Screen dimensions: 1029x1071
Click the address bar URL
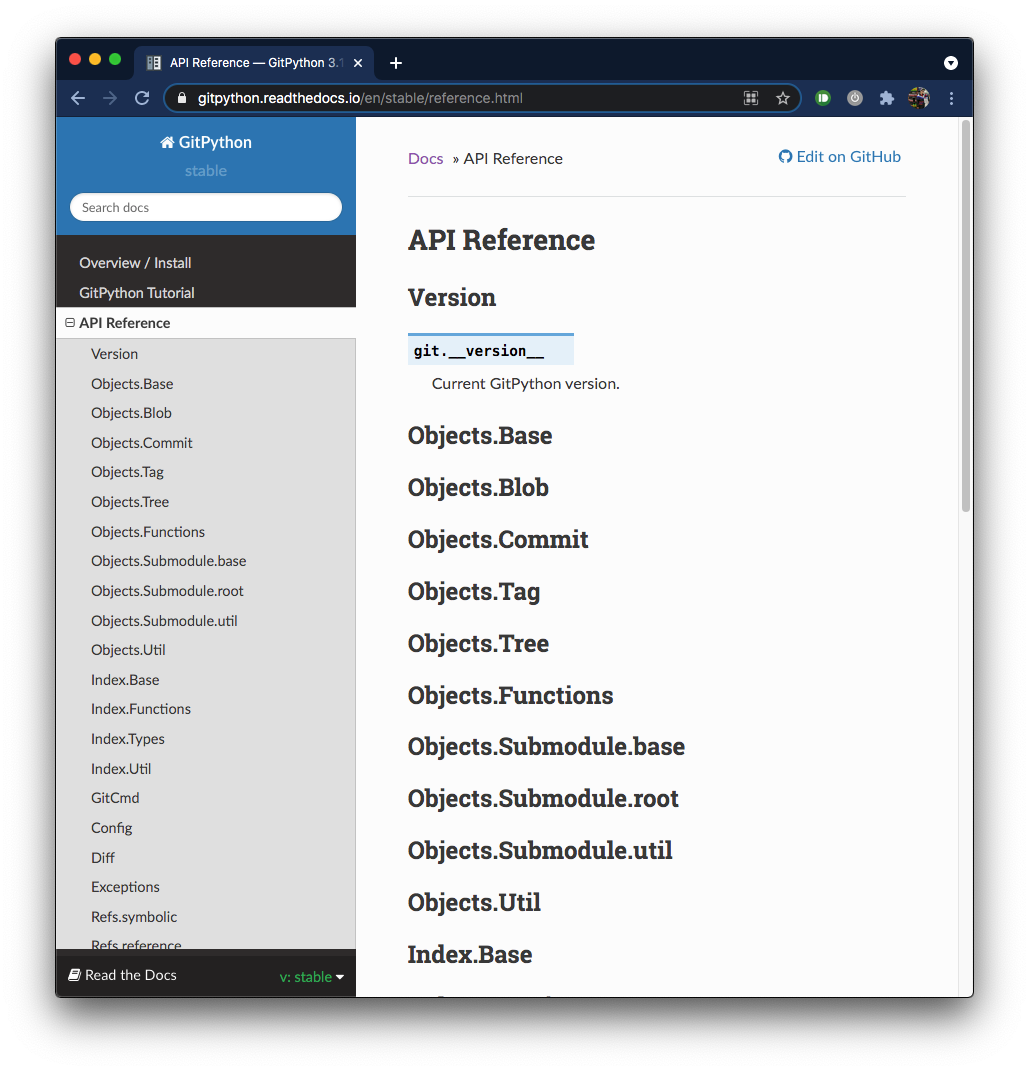pos(360,98)
